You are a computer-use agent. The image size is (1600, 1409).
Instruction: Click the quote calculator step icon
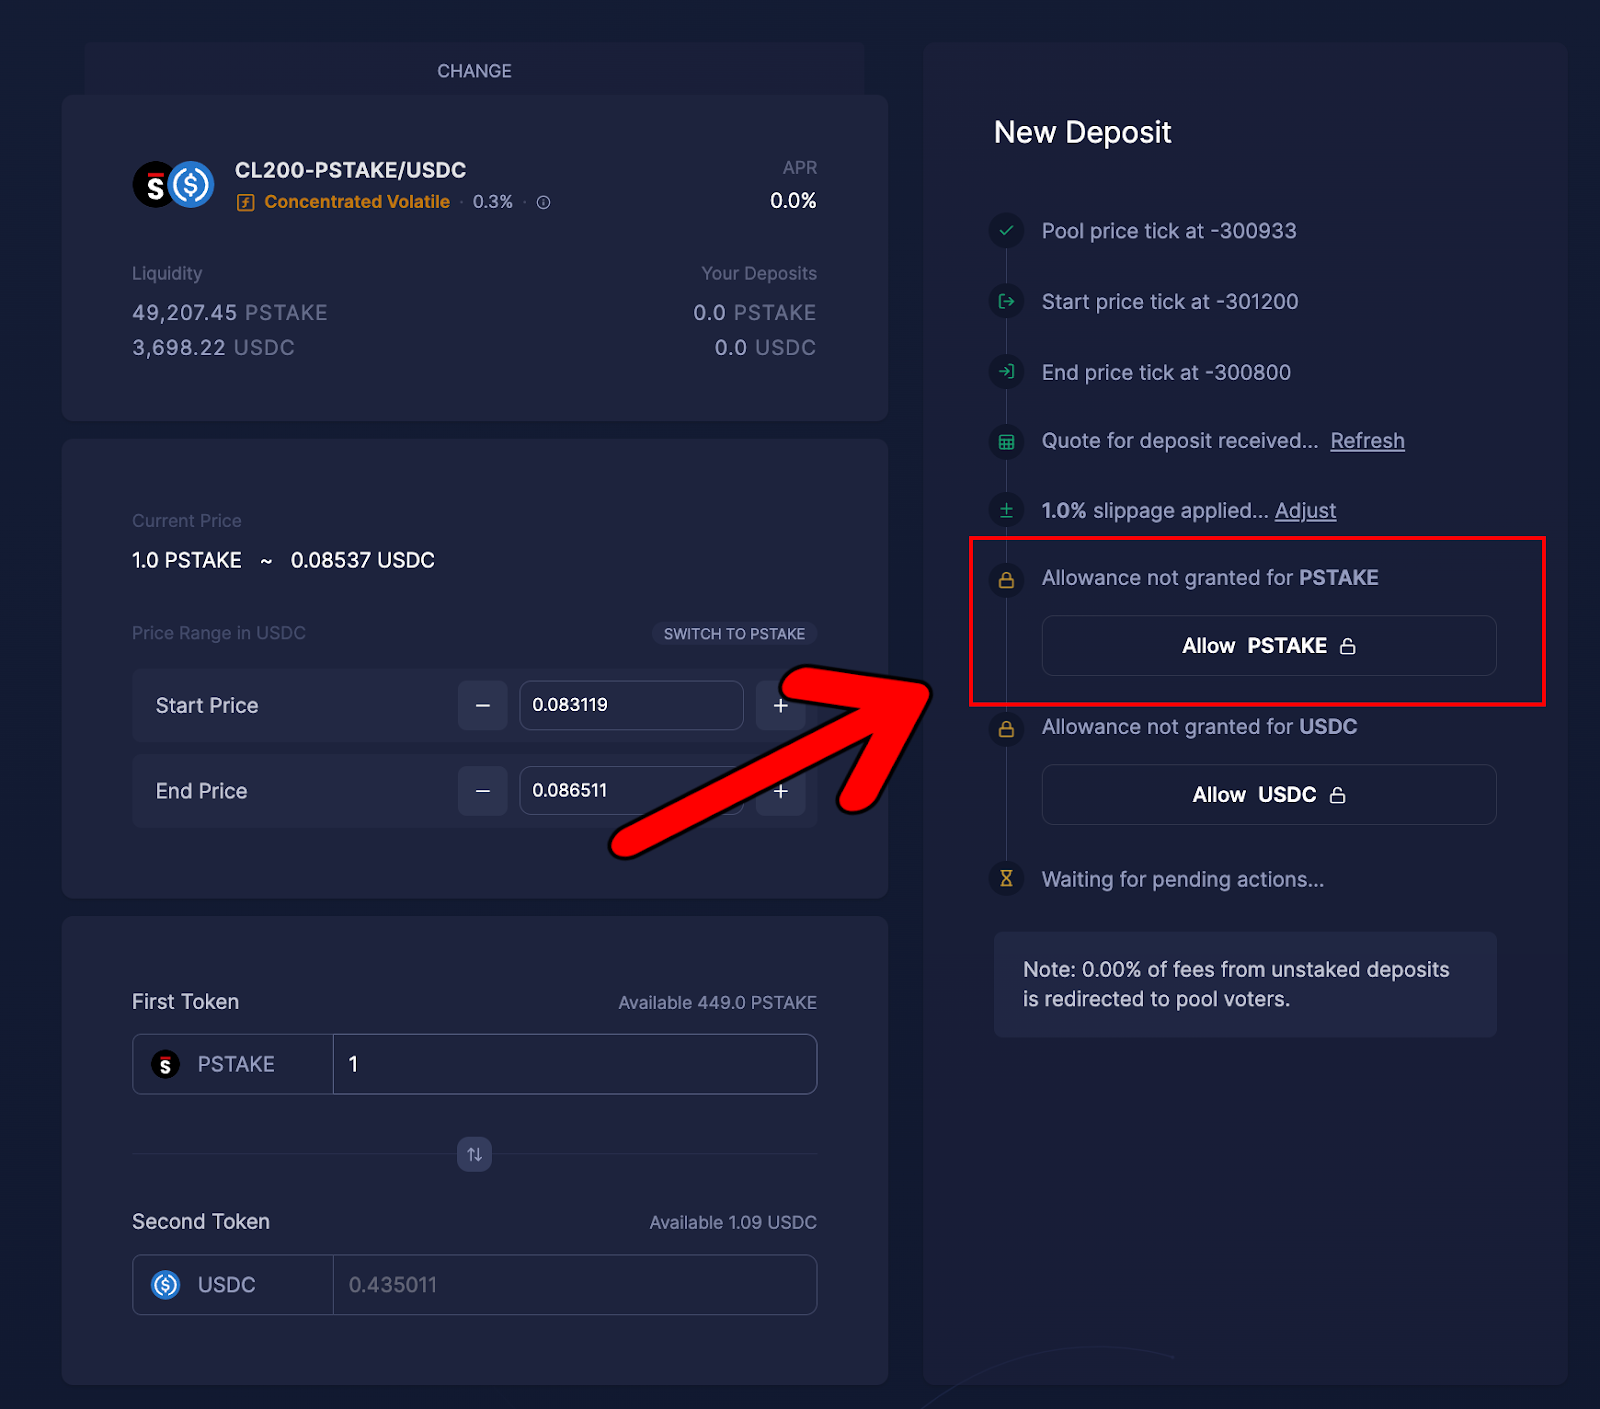tap(1006, 441)
